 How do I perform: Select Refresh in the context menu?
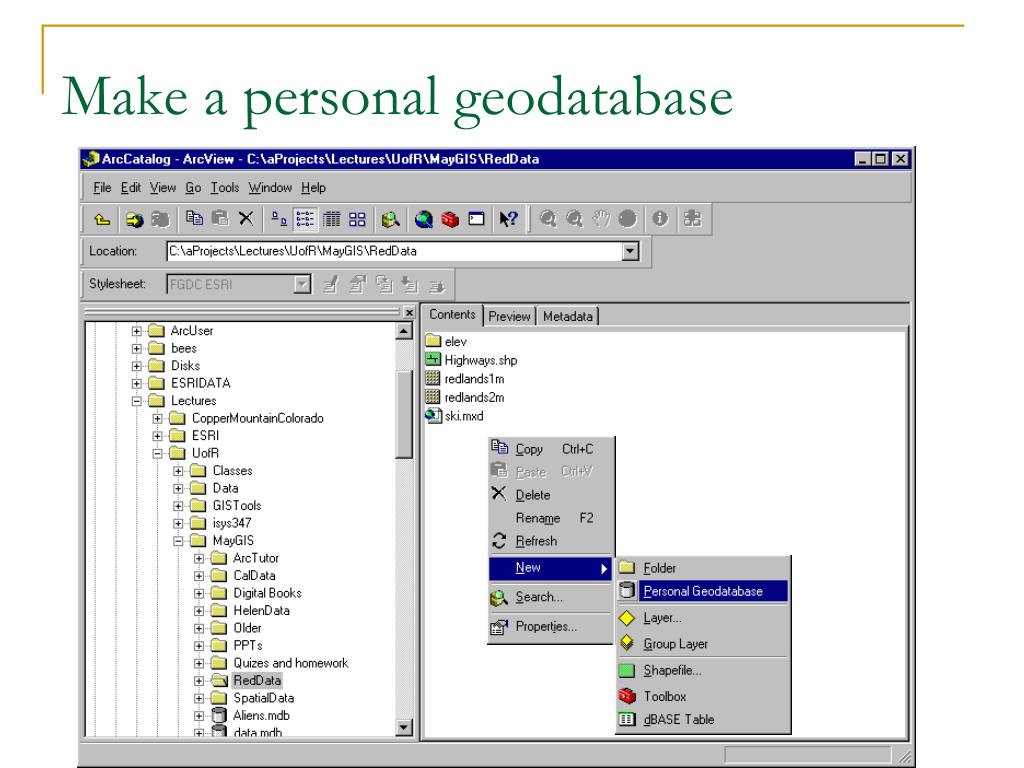pyautogui.click(x=550, y=541)
